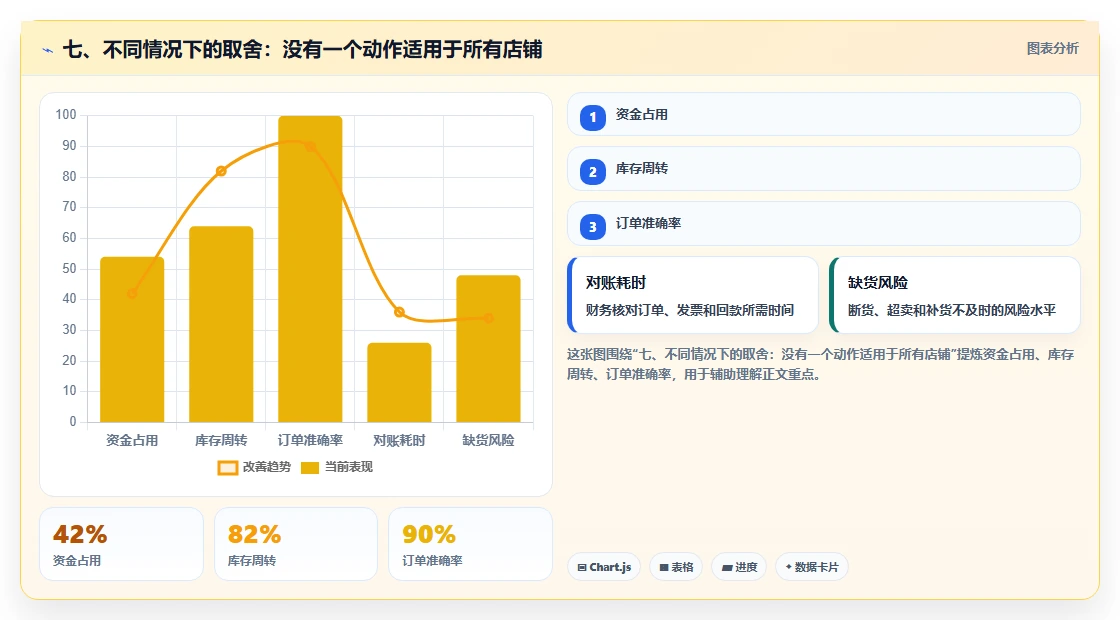This screenshot has height=620, width=1120.
Task: Toggle the 改善趋势 legend swatch
Action: pos(227,468)
